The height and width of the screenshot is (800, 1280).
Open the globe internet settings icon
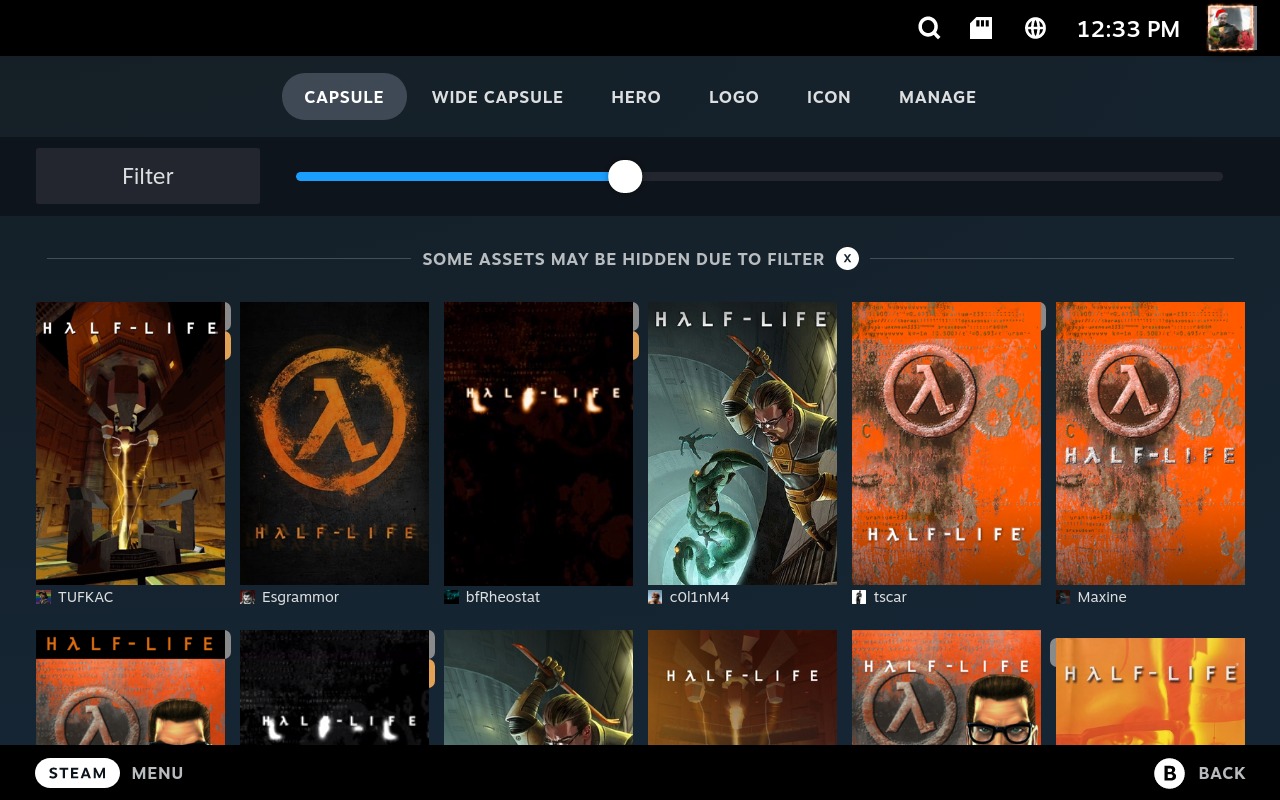pos(1035,28)
